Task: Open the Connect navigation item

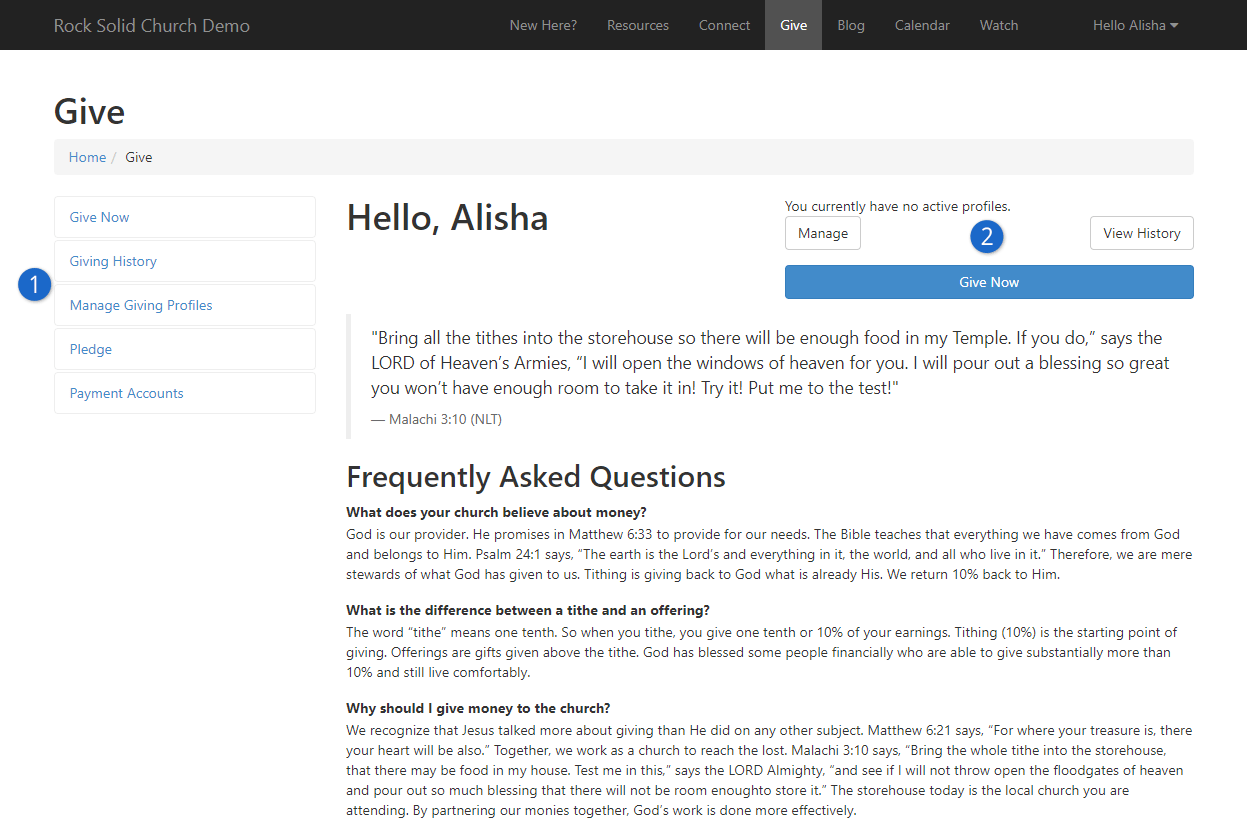Action: pos(724,25)
